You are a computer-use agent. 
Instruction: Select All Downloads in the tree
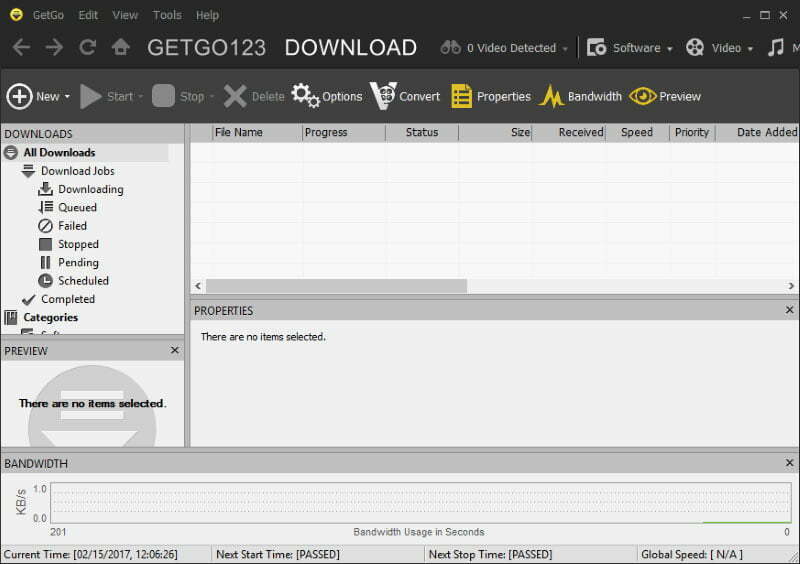(59, 153)
